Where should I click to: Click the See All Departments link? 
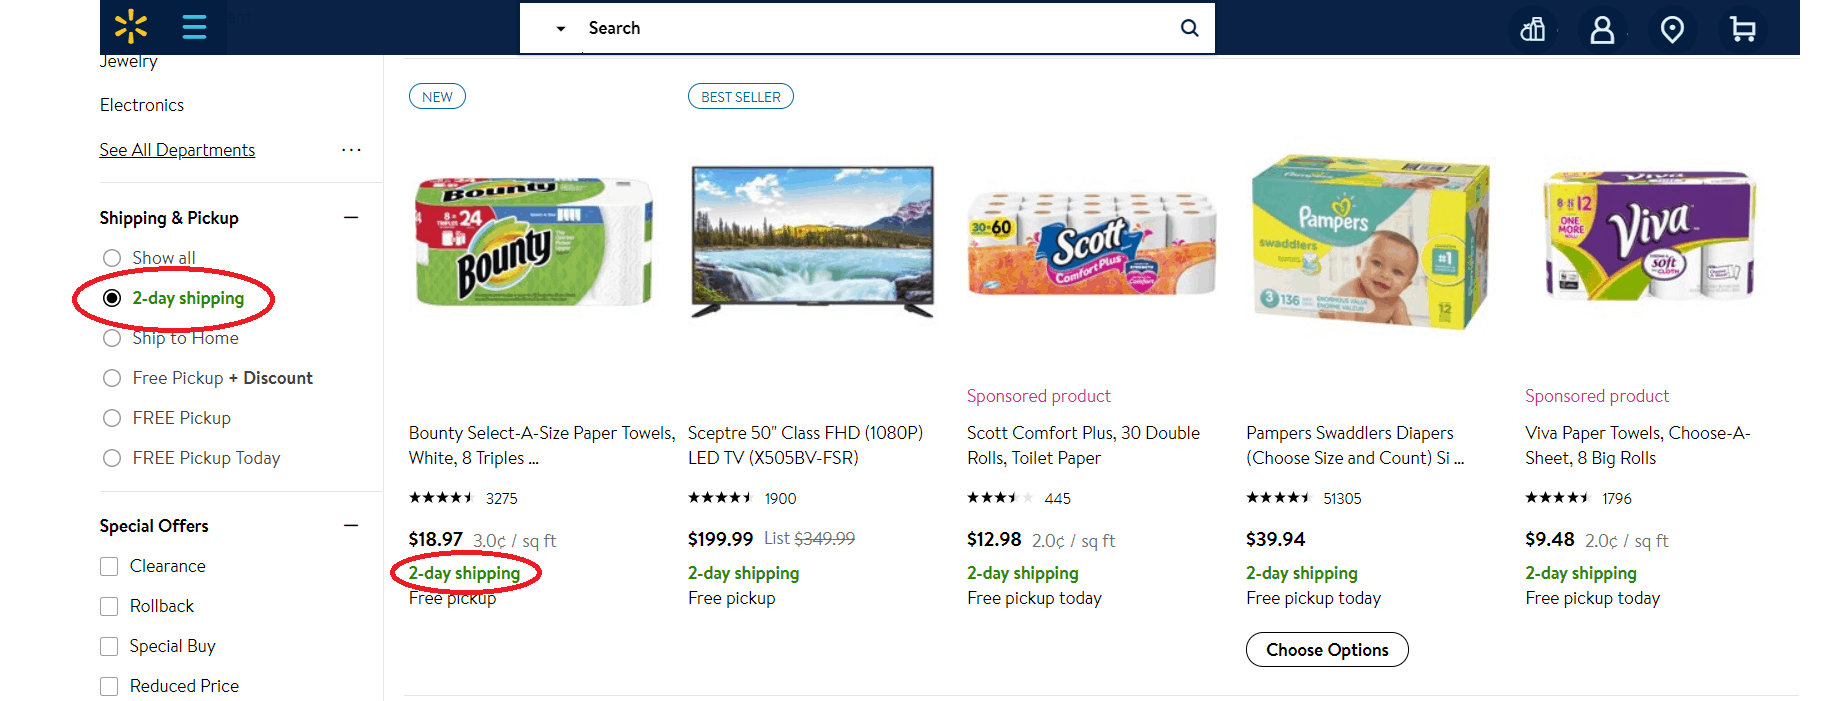coord(177,150)
